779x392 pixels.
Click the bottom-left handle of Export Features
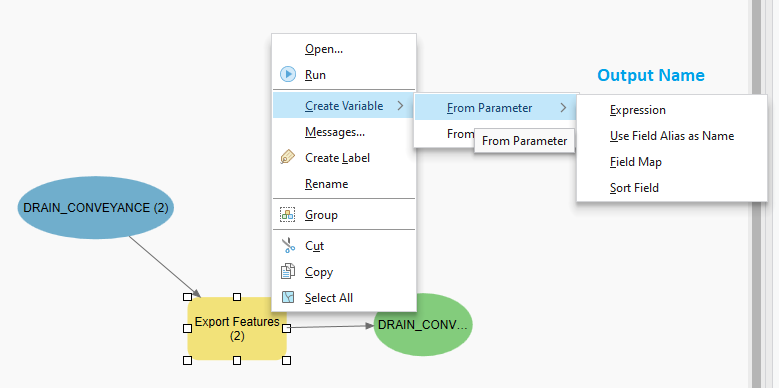click(187, 360)
